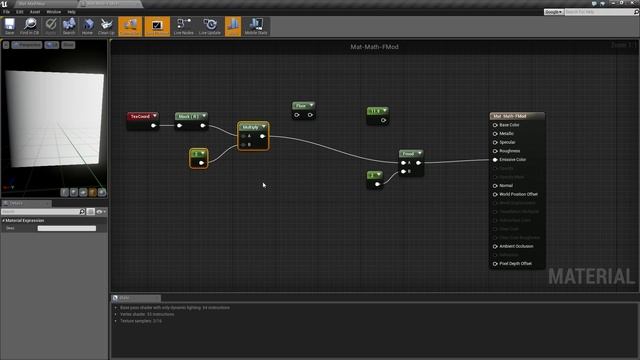
Task: Click the Apply checkmark toolbar icon
Action: click(51, 26)
